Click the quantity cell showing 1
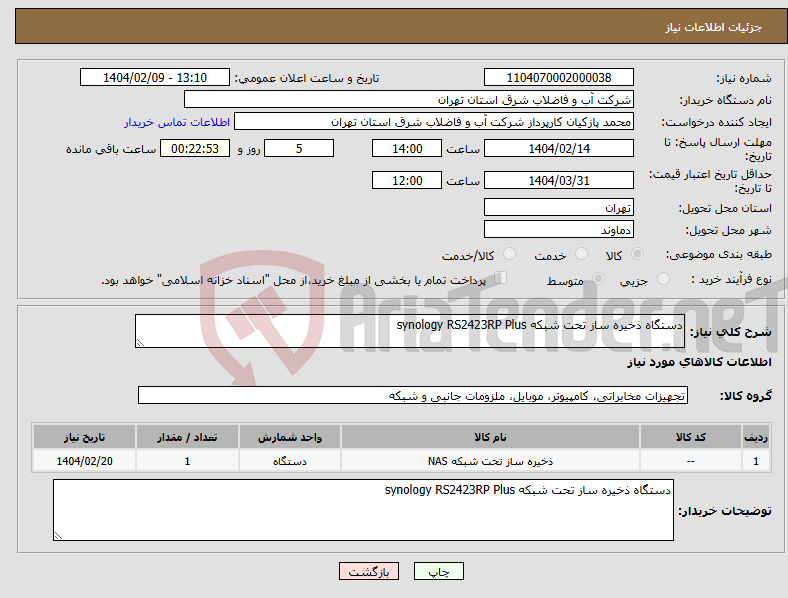 click(x=187, y=460)
